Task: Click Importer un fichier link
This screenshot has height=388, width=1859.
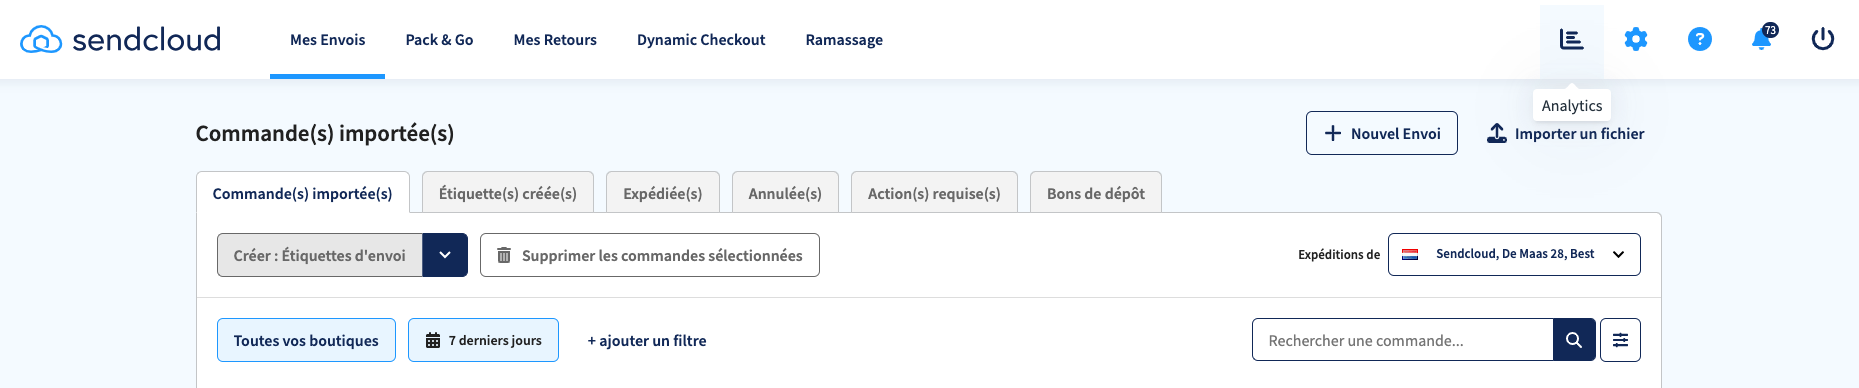Action: 1566,133
